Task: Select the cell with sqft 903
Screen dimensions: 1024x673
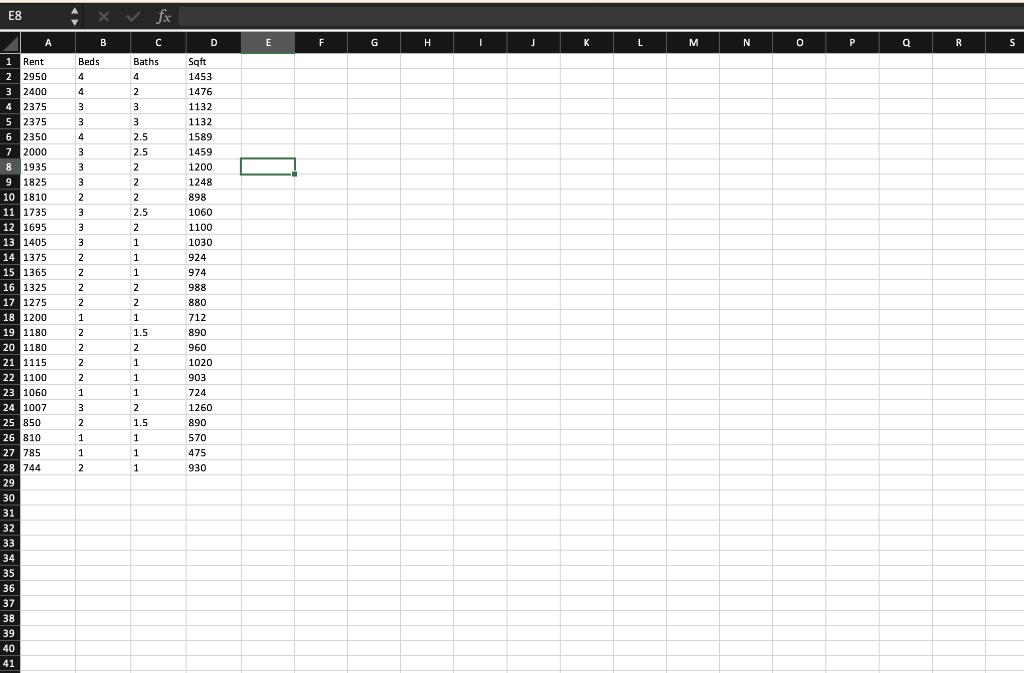Action: [x=214, y=377]
